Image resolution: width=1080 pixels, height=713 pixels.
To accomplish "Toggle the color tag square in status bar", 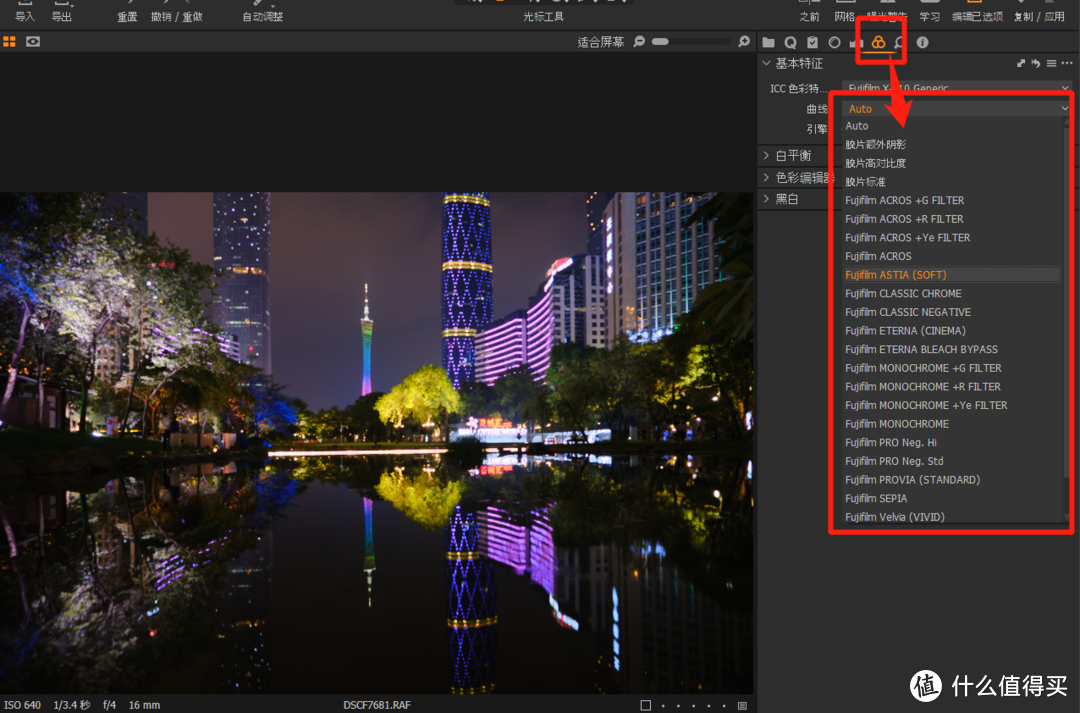I will 646,705.
